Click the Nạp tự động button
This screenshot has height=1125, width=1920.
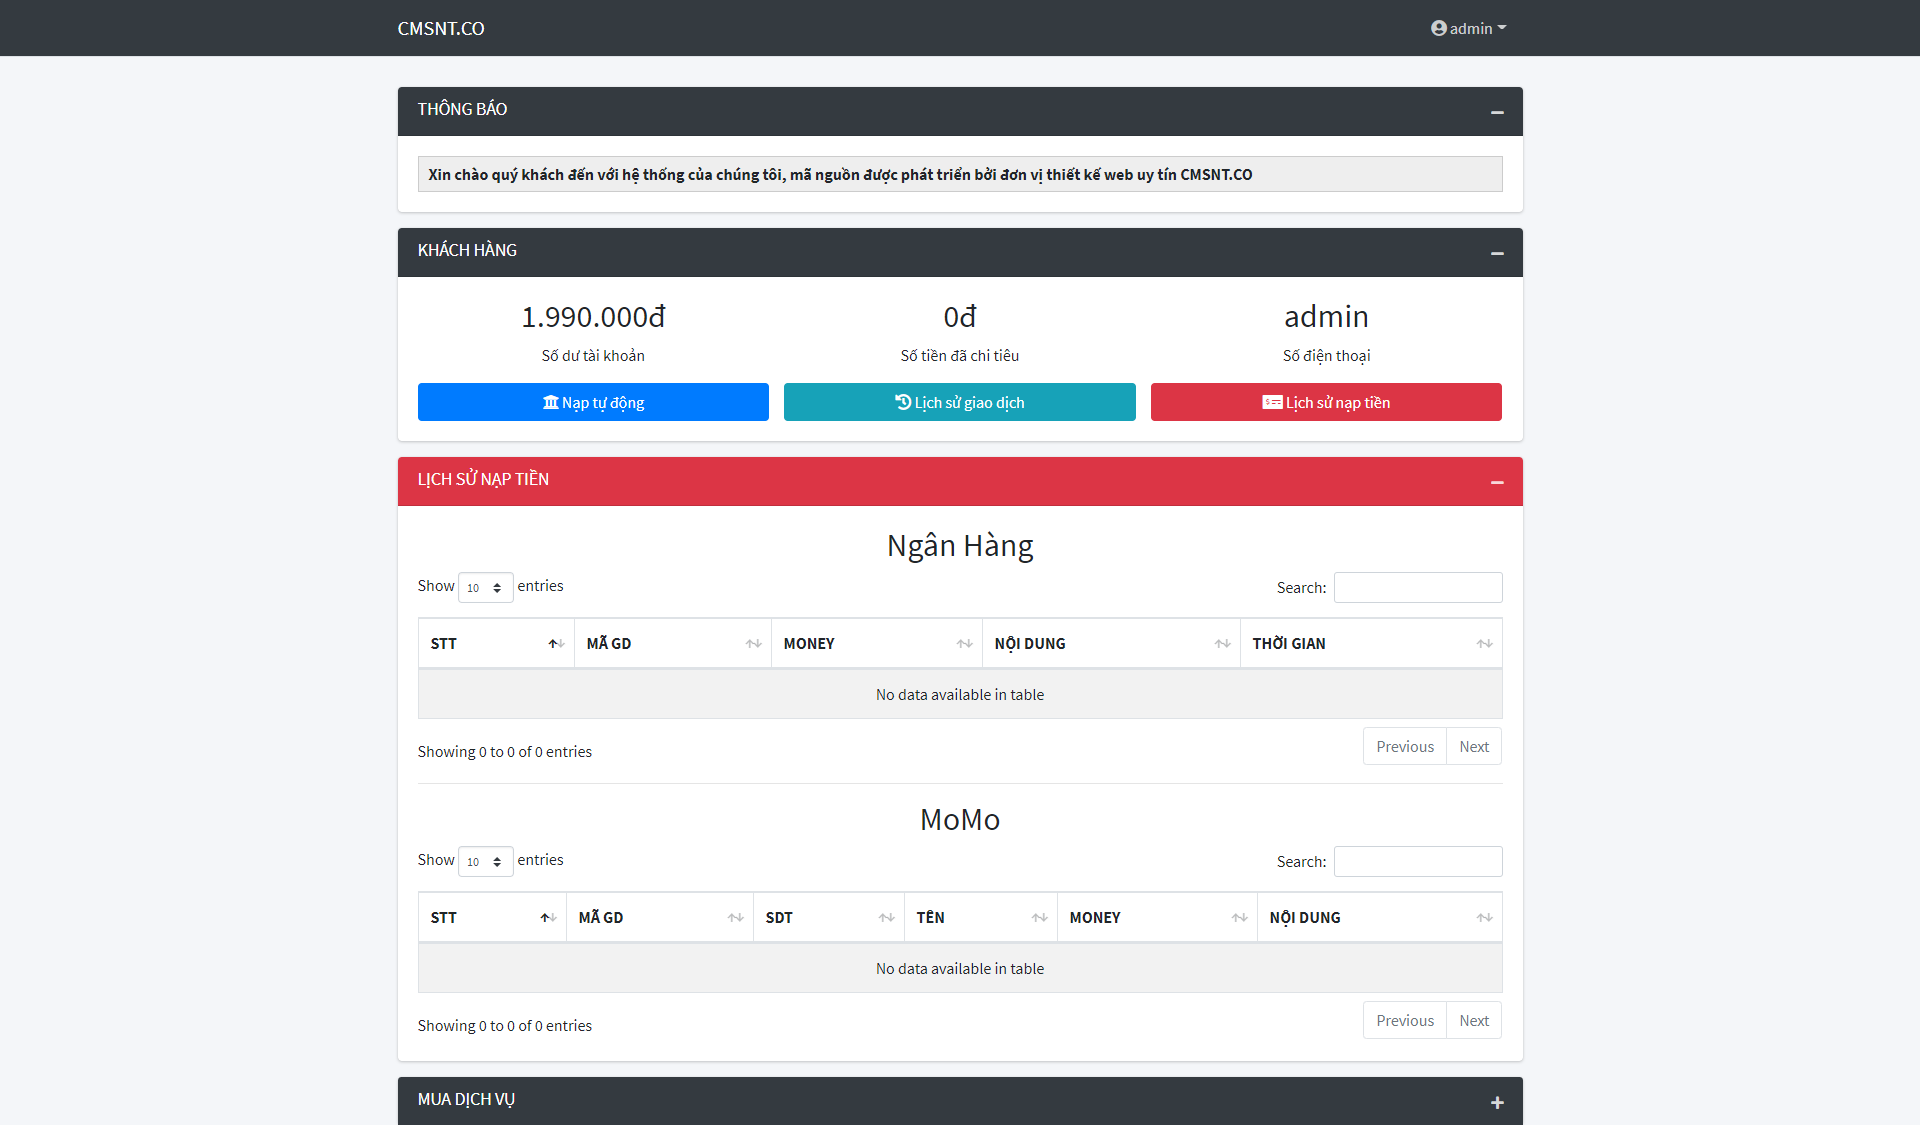593,402
